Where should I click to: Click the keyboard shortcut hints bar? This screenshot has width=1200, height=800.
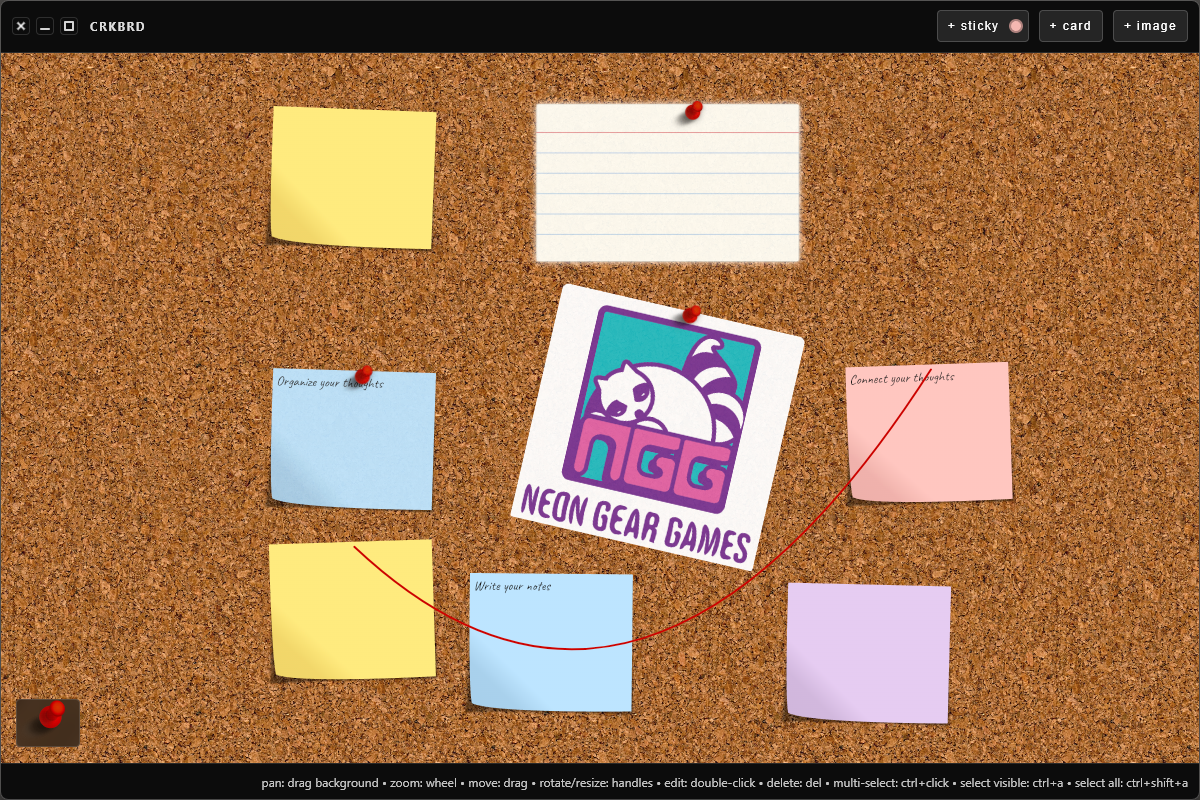coord(725,782)
